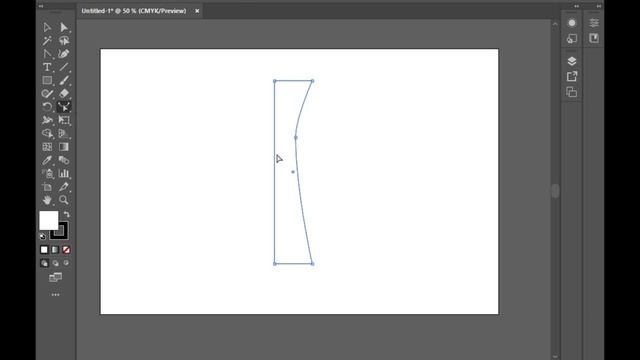
Task: Activate the Type tool
Action: tap(47, 67)
